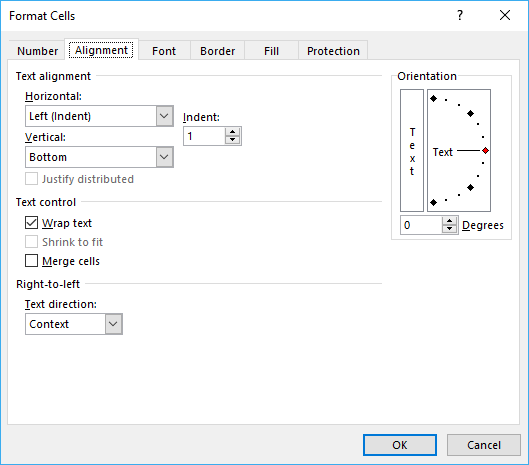Uncheck the Wrap text checkbox
This screenshot has height=465, width=529.
(x=31, y=223)
